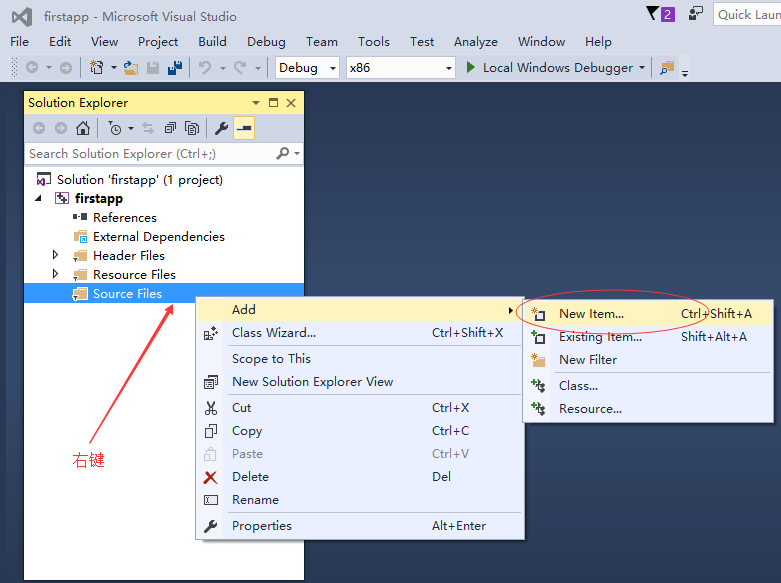Collapse the firstapp project node

click(x=40, y=199)
